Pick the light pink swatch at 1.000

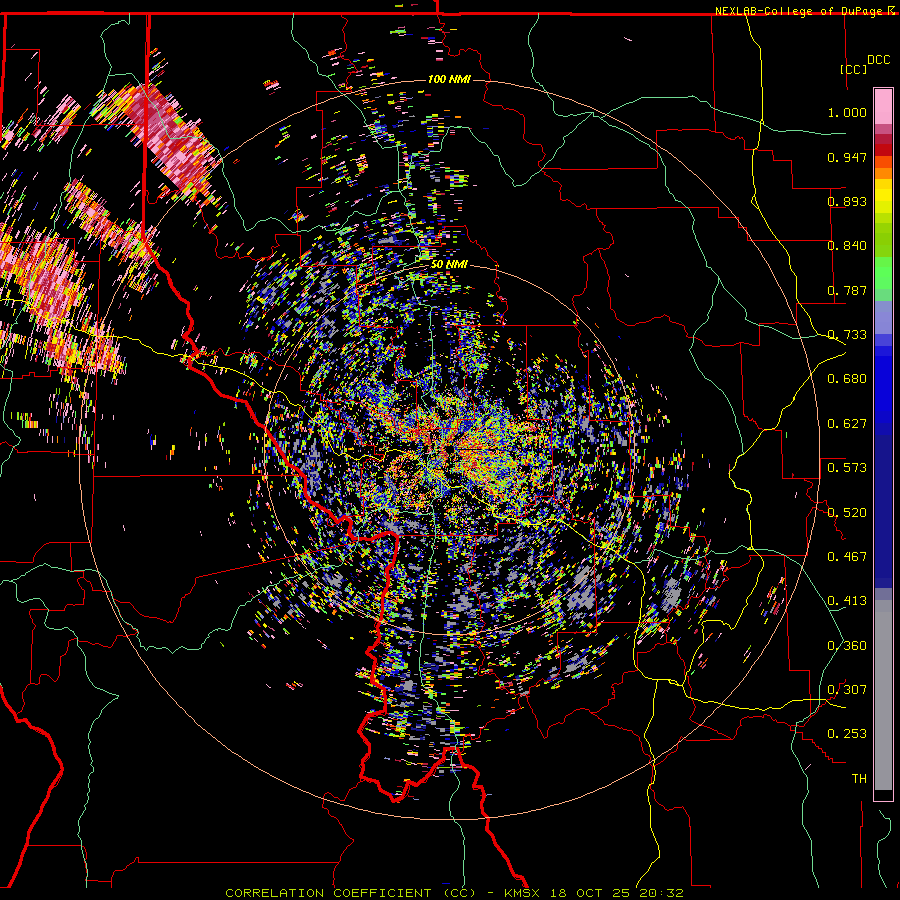point(883,107)
